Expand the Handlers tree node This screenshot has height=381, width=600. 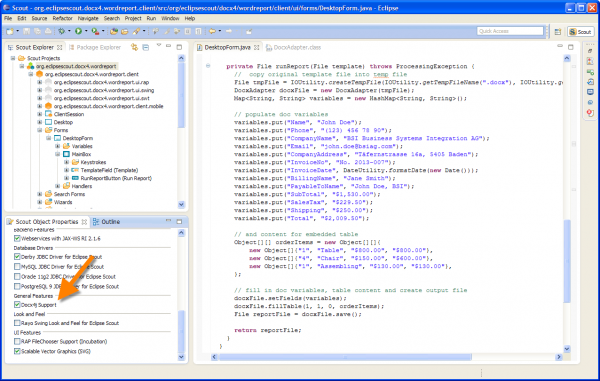(x=57, y=186)
